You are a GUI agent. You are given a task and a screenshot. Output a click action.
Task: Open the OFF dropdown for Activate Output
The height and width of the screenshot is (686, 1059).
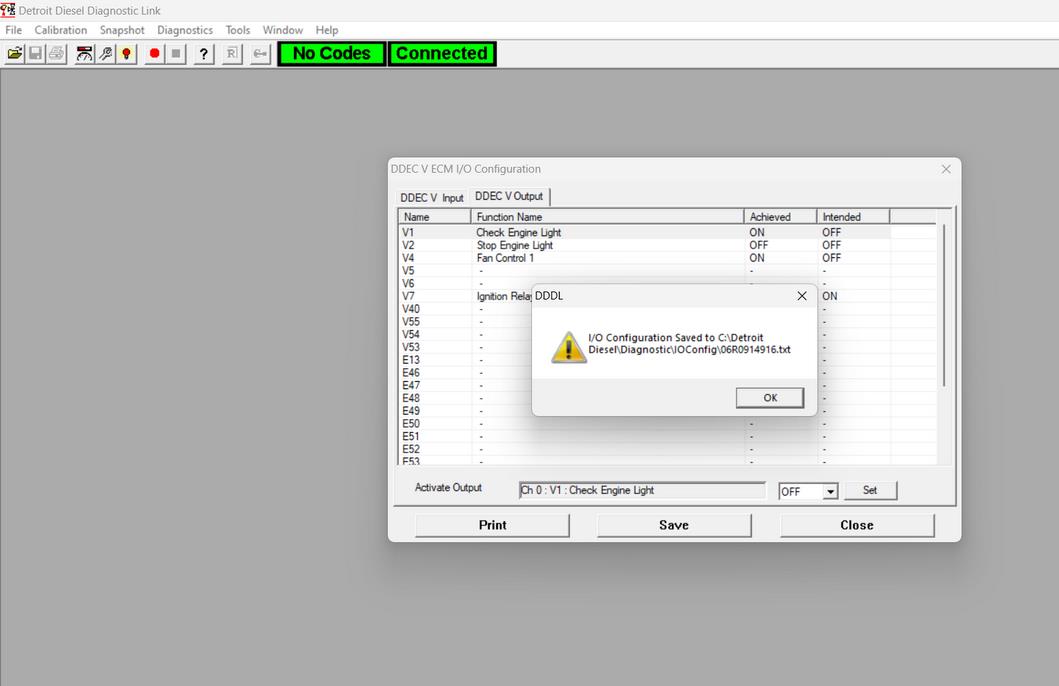click(x=830, y=491)
